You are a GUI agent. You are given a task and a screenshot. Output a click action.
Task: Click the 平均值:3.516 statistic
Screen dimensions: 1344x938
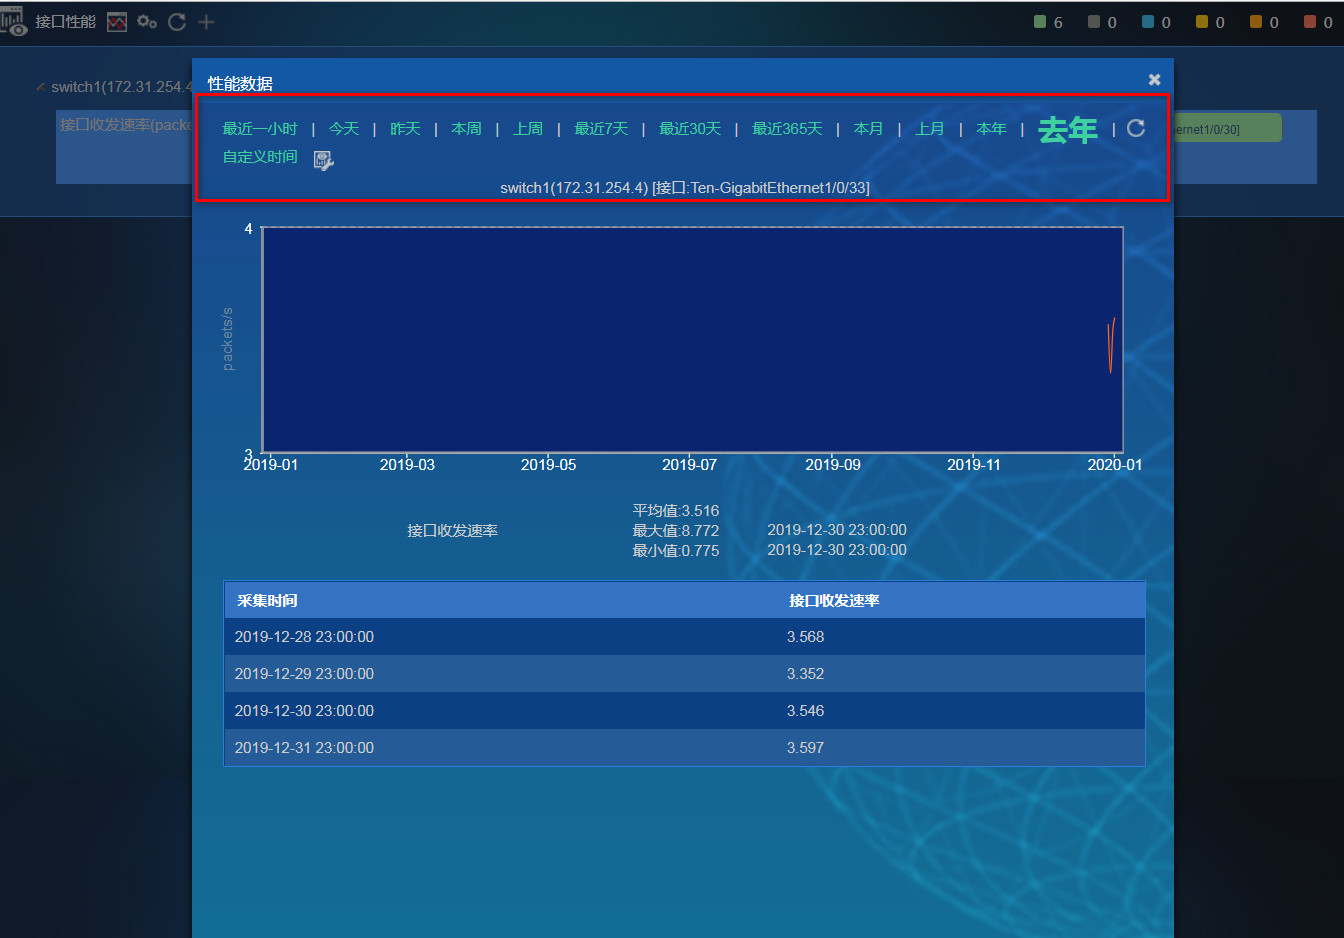click(676, 511)
